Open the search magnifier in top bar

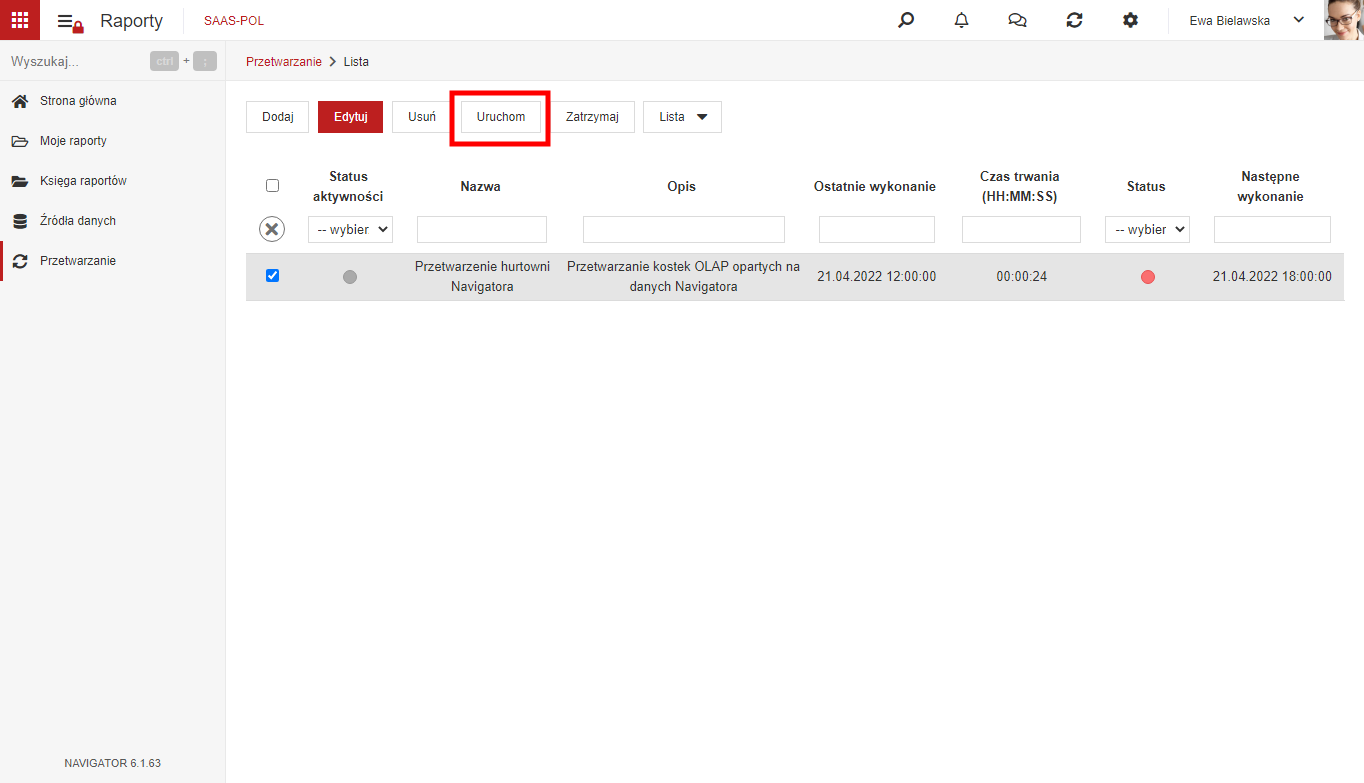[x=906, y=20]
